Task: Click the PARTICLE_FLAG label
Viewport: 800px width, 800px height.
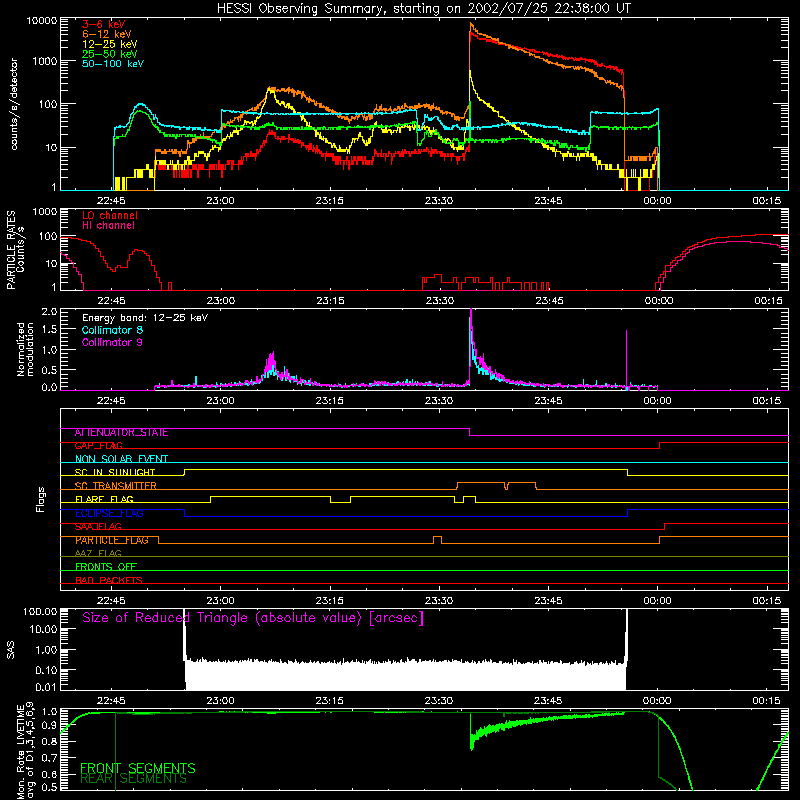Action: click(x=112, y=540)
